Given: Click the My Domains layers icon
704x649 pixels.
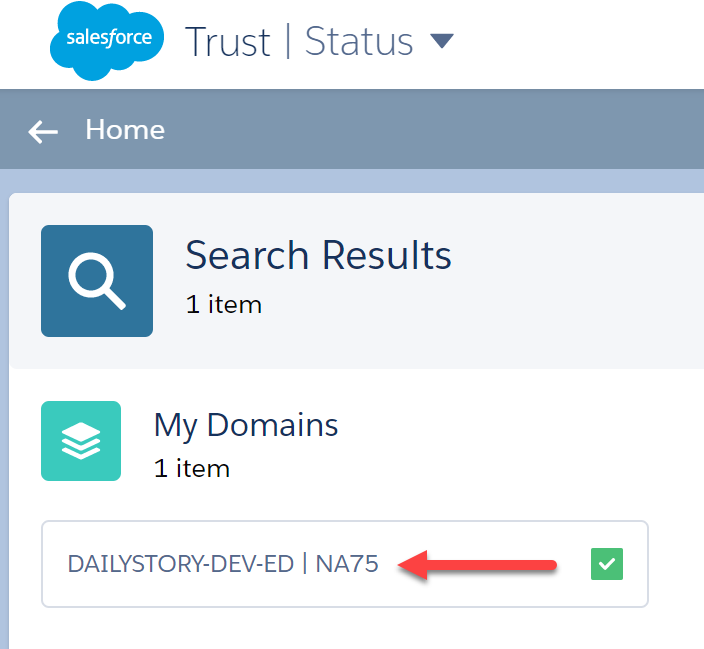Looking at the screenshot, I should coord(81,441).
